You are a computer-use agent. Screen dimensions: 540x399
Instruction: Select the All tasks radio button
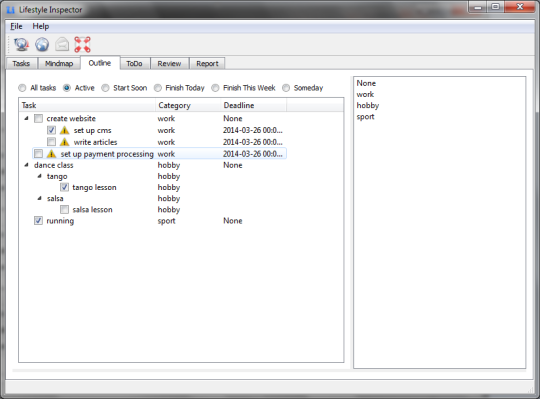(x=22, y=88)
